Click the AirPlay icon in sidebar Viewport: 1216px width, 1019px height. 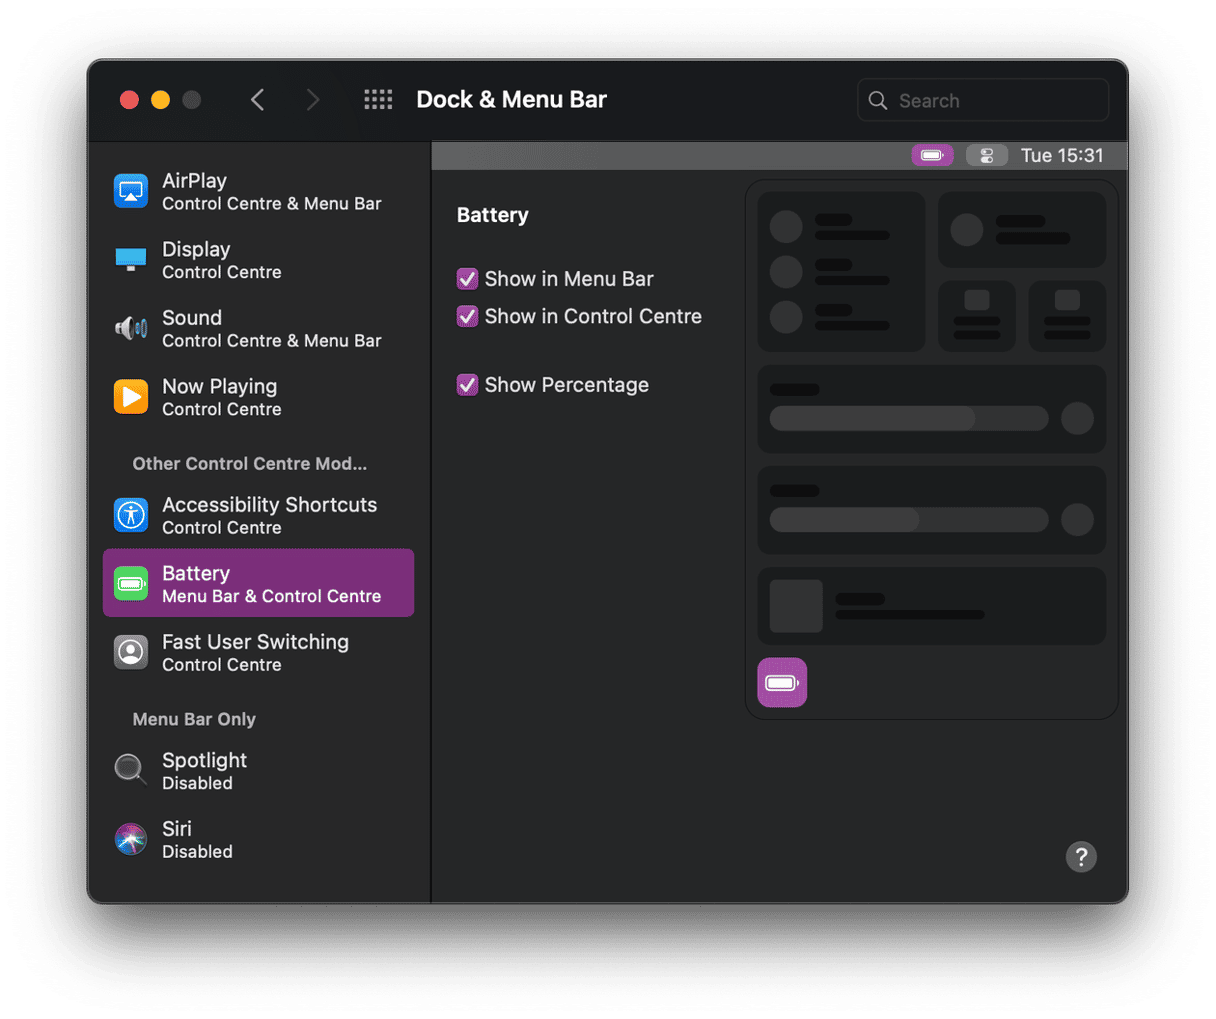coord(131,191)
